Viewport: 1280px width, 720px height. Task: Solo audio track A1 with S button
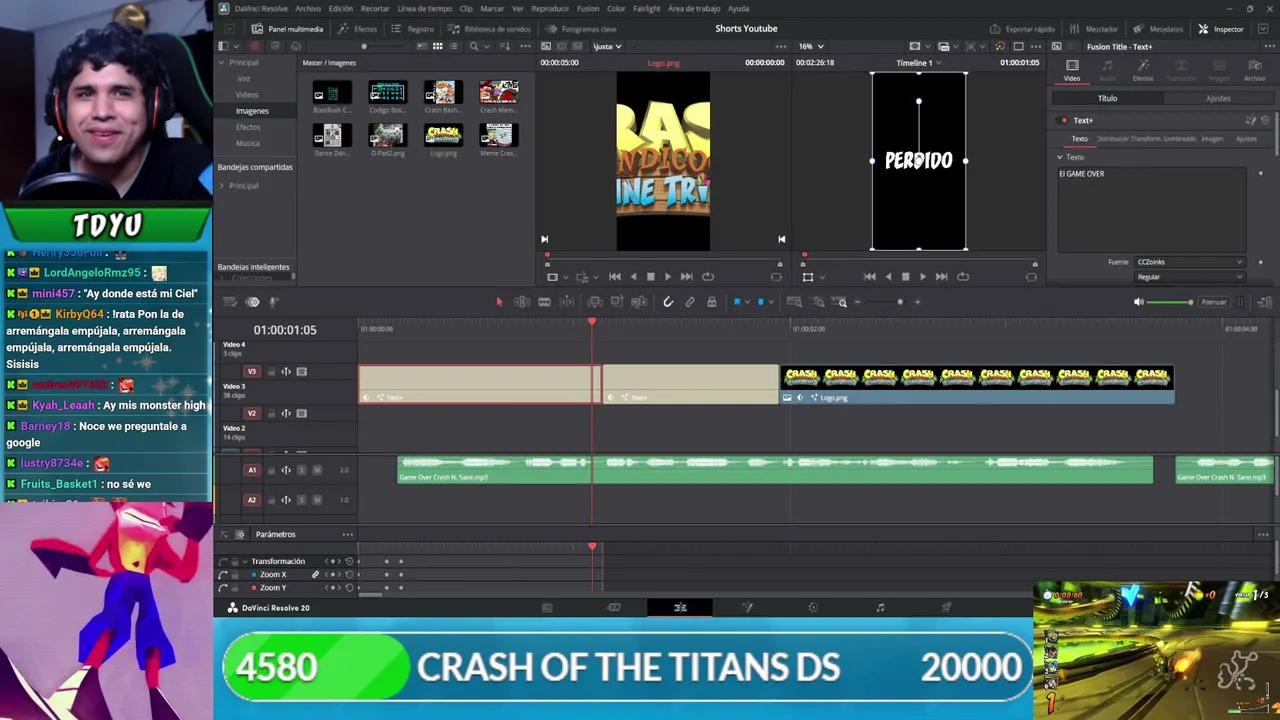301,470
